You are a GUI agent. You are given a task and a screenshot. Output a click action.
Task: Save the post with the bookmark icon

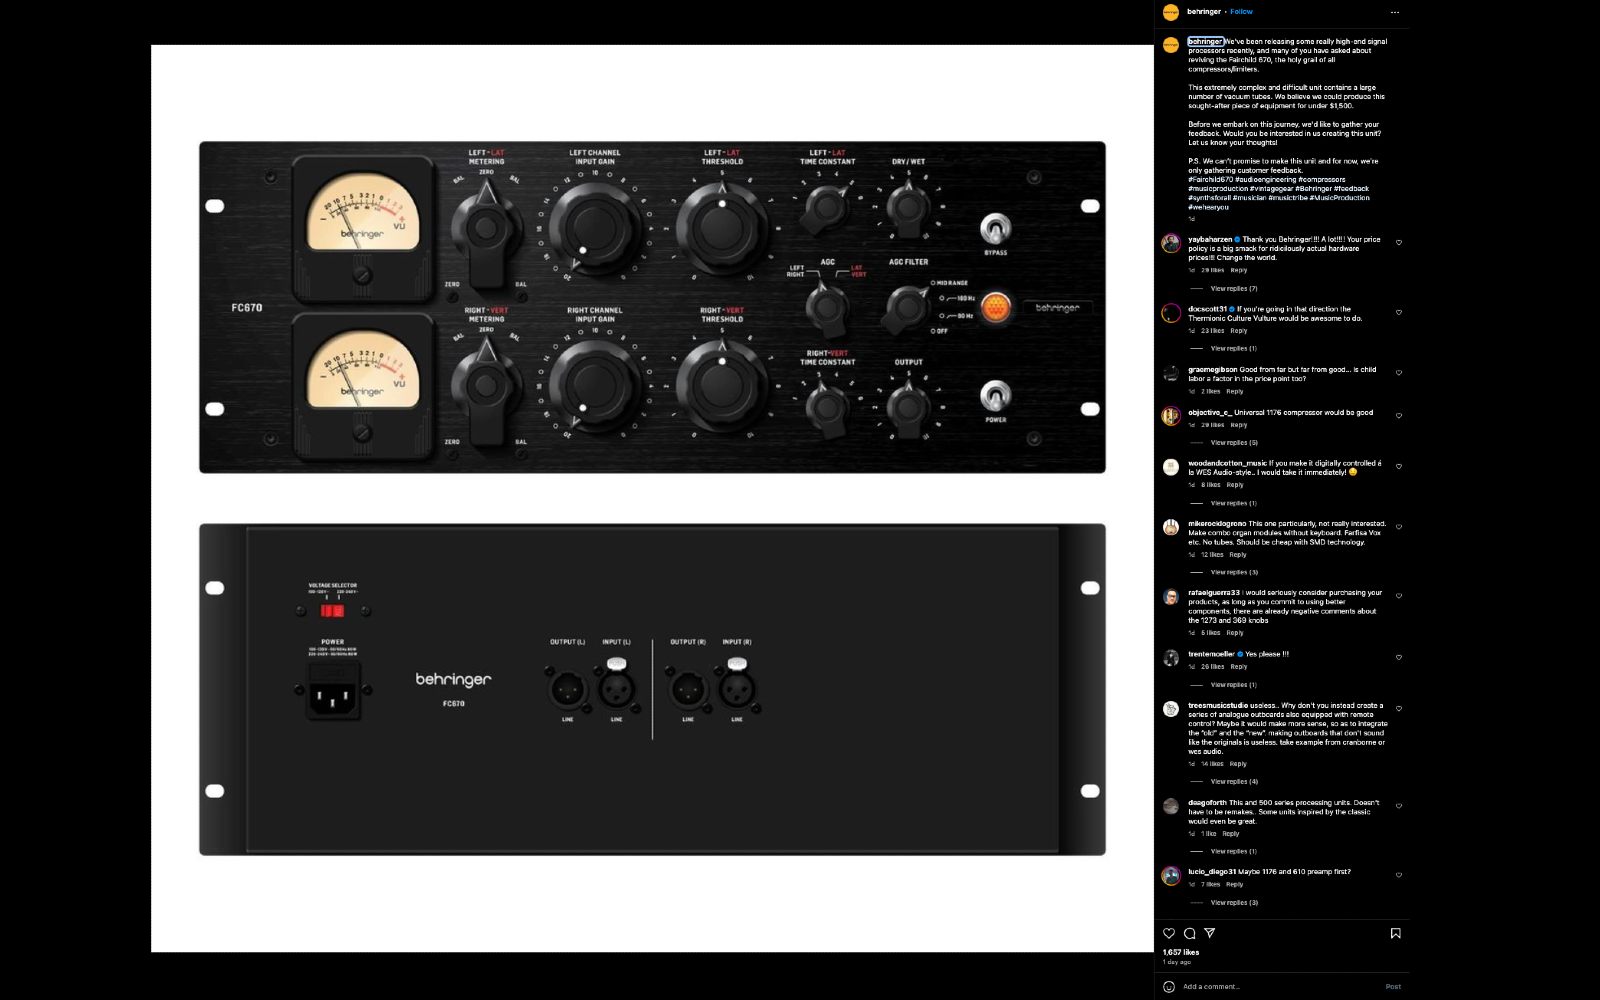(1395, 933)
